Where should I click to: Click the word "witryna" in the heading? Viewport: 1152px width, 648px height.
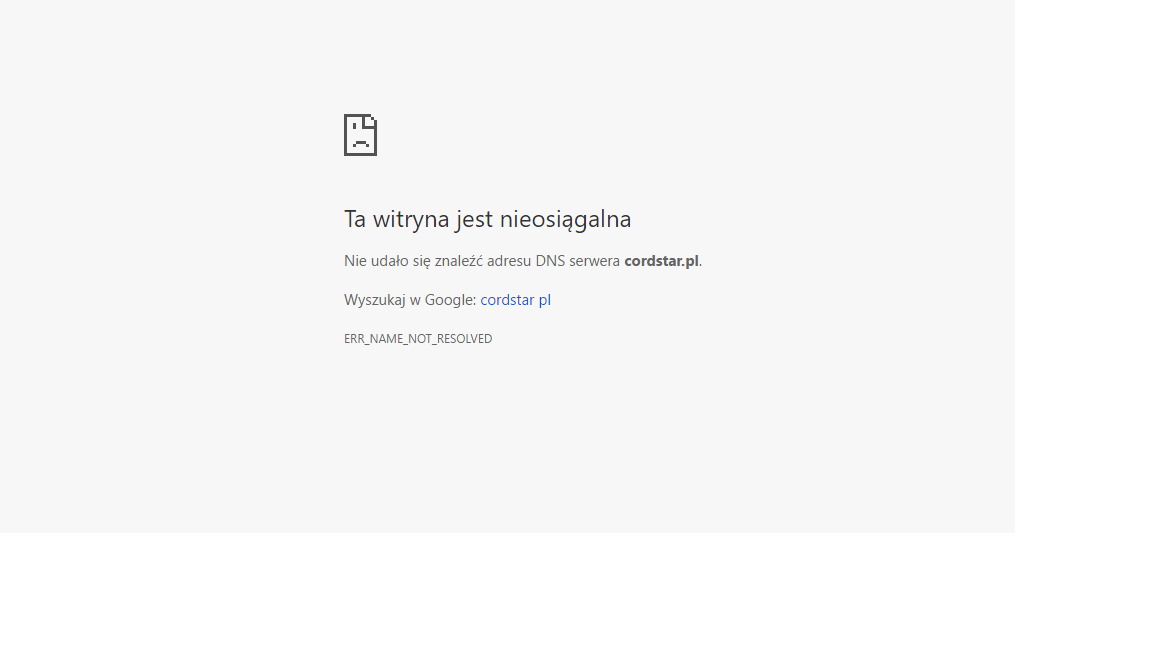(x=411, y=220)
